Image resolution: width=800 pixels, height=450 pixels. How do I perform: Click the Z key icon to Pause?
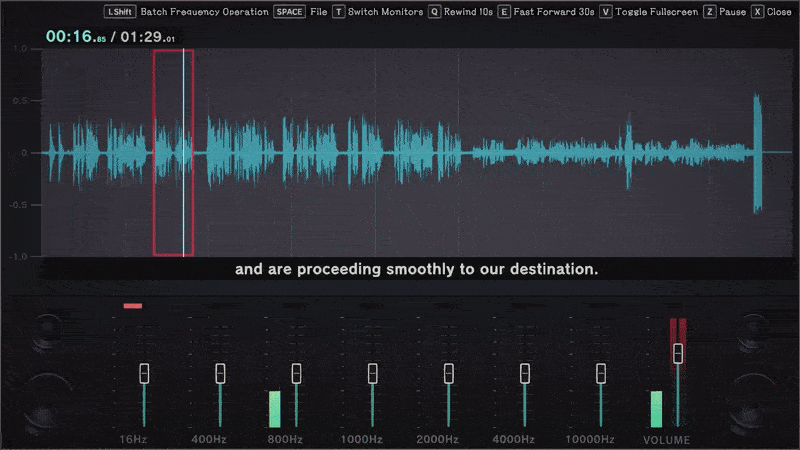pos(710,12)
